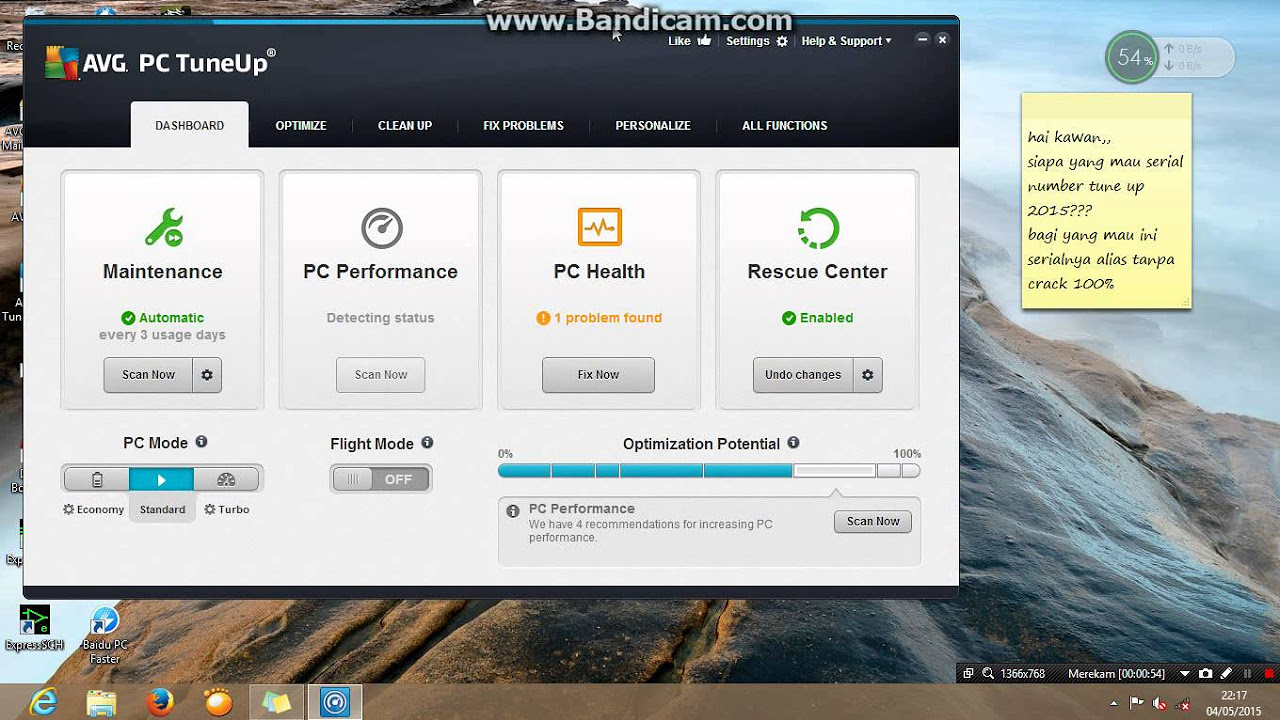
Task: Click the Standard label under PC Mode
Action: point(162,509)
